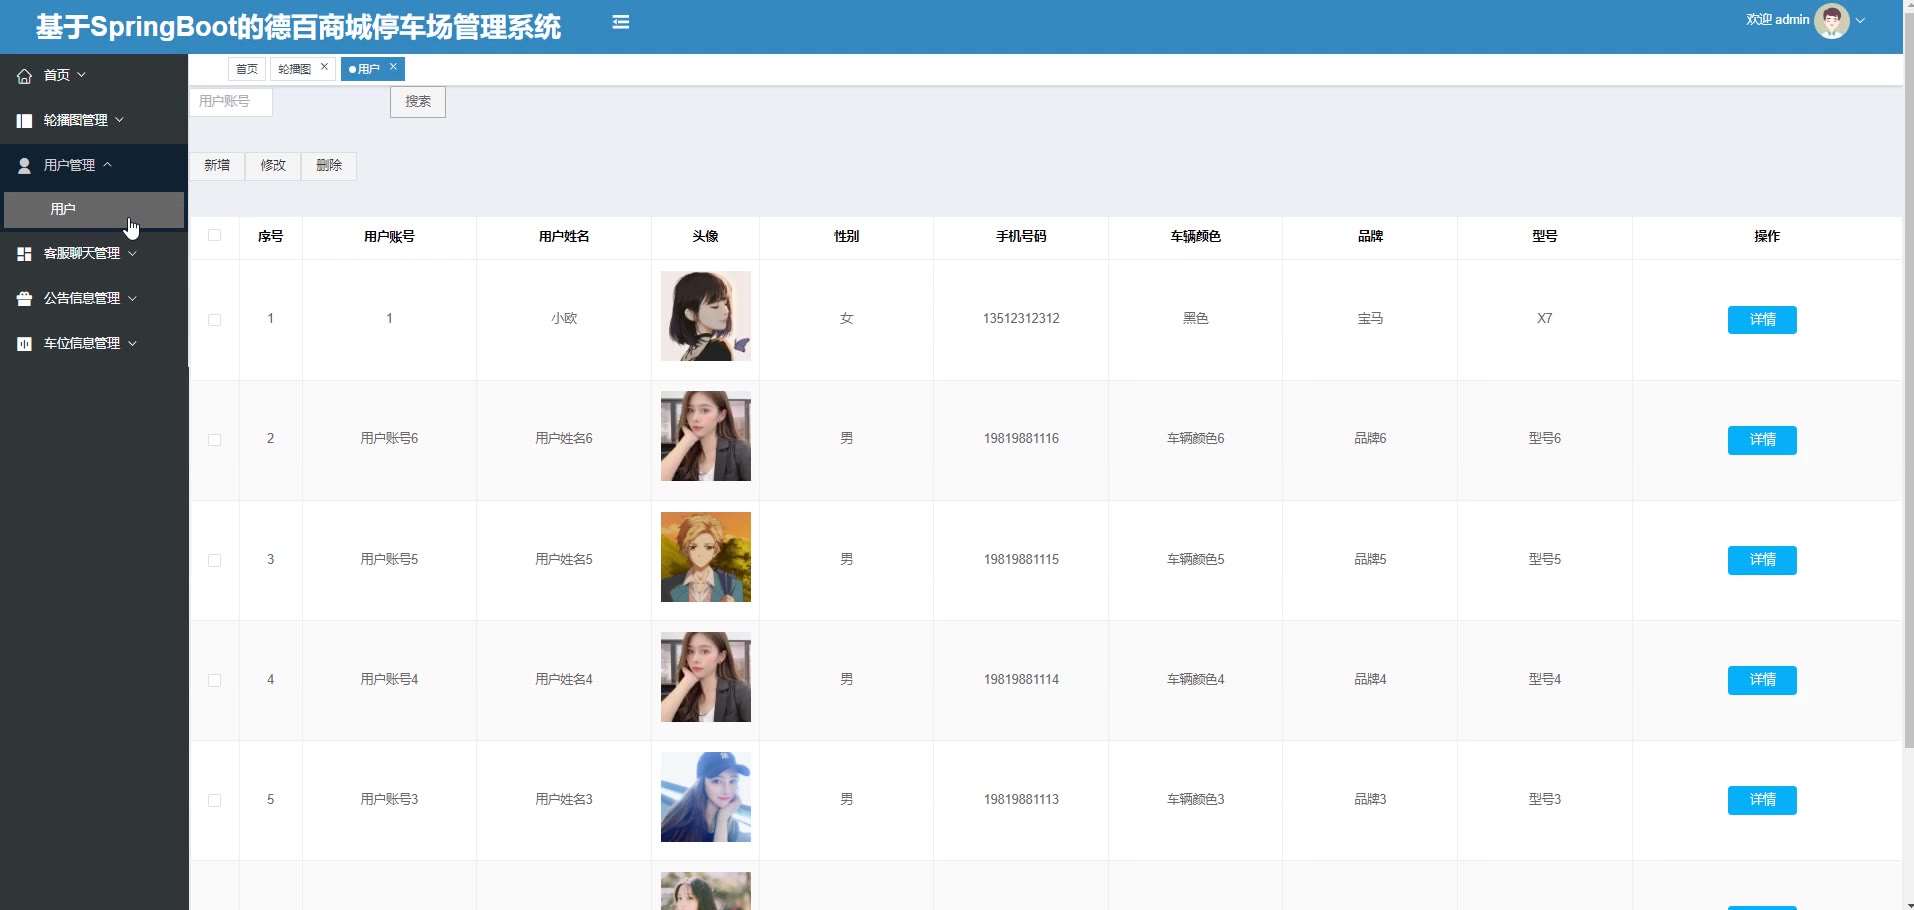Click the 品牌4 cell
Image resolution: width=1914 pixels, height=910 pixels.
click(x=1370, y=679)
